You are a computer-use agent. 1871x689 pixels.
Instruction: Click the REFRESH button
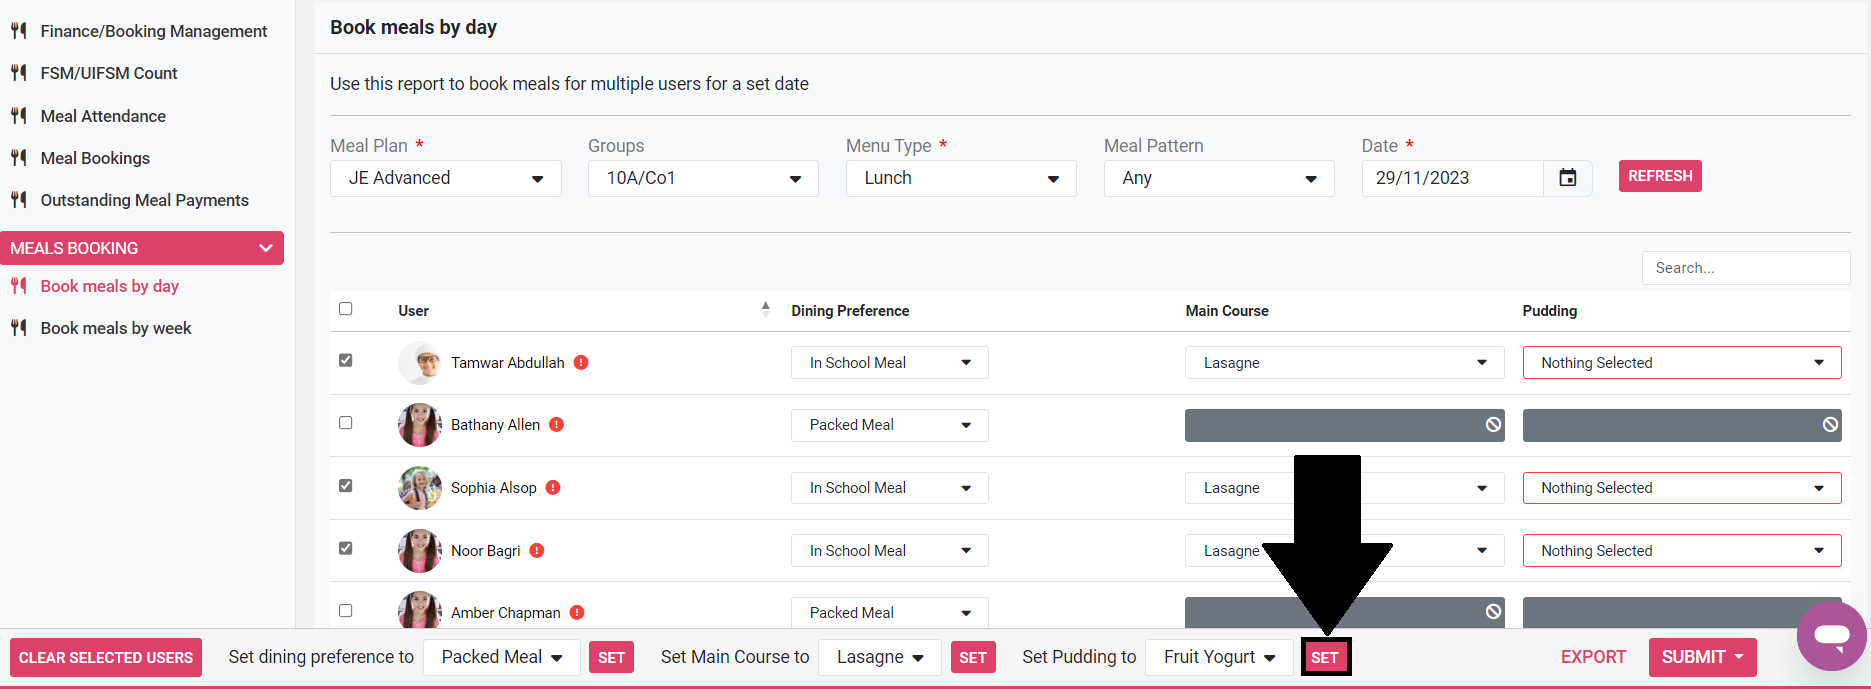pos(1659,176)
